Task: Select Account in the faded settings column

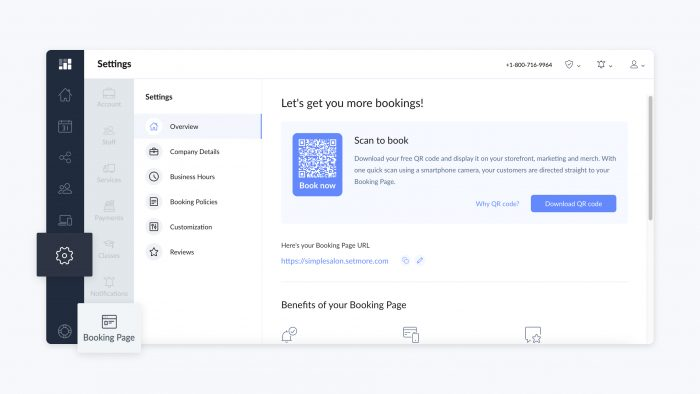Action: click(109, 98)
